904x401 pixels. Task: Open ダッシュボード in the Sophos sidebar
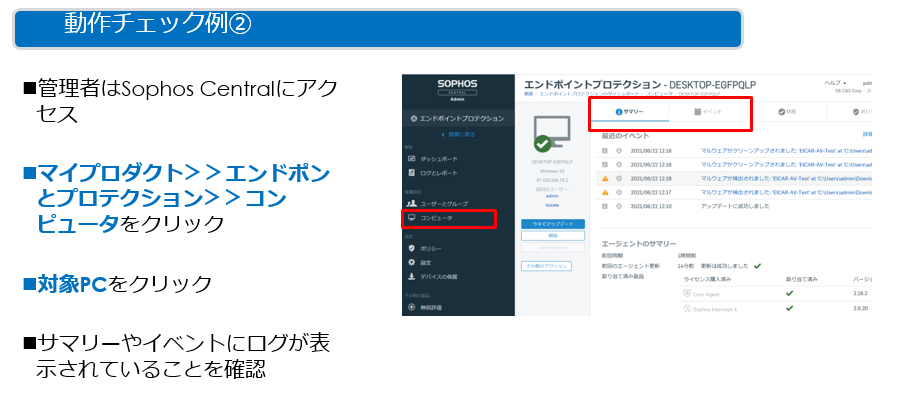click(x=438, y=158)
